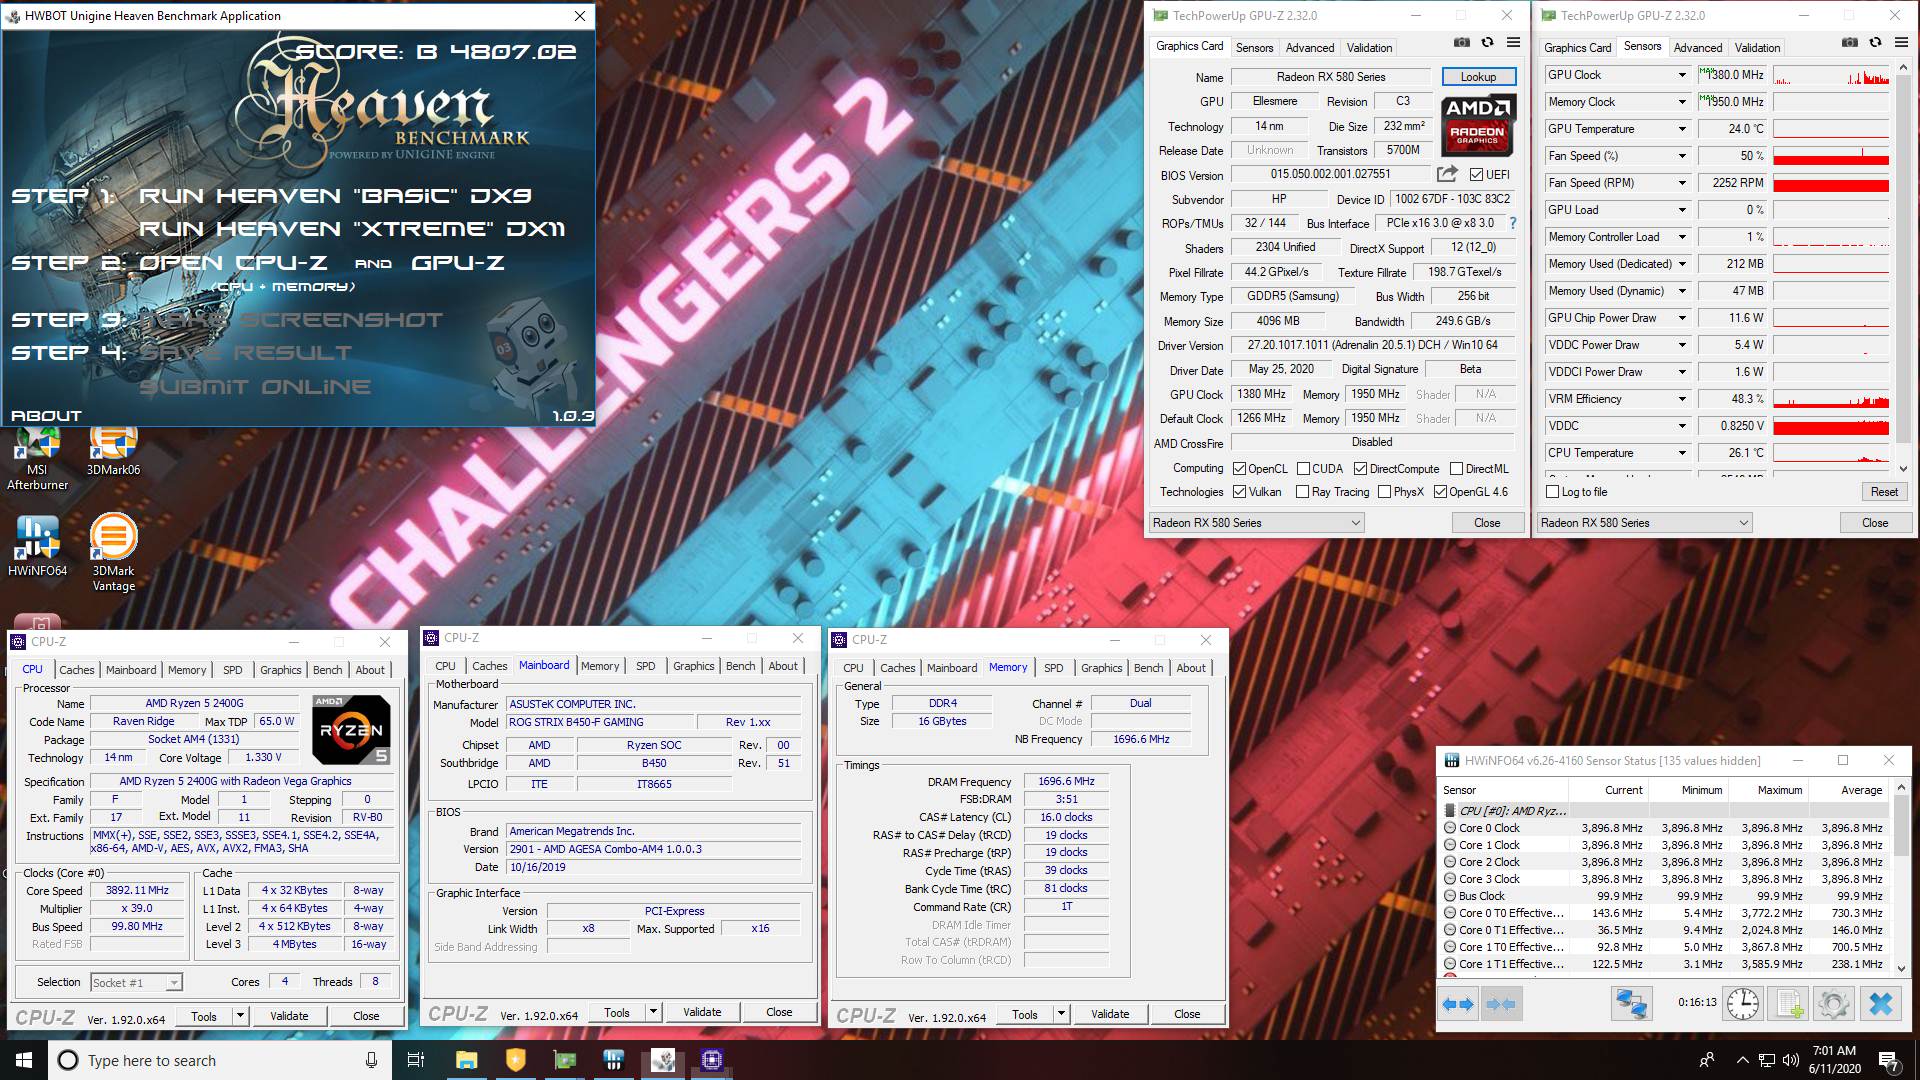Open HWiNFO sensor settings gear icon
The image size is (1920, 1080).
click(1834, 1003)
